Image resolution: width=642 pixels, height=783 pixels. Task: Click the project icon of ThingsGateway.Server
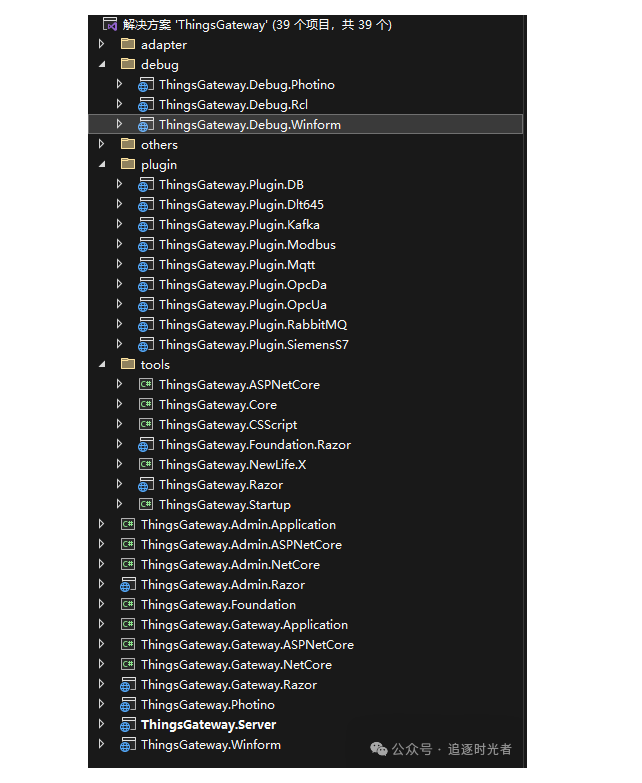coord(128,725)
